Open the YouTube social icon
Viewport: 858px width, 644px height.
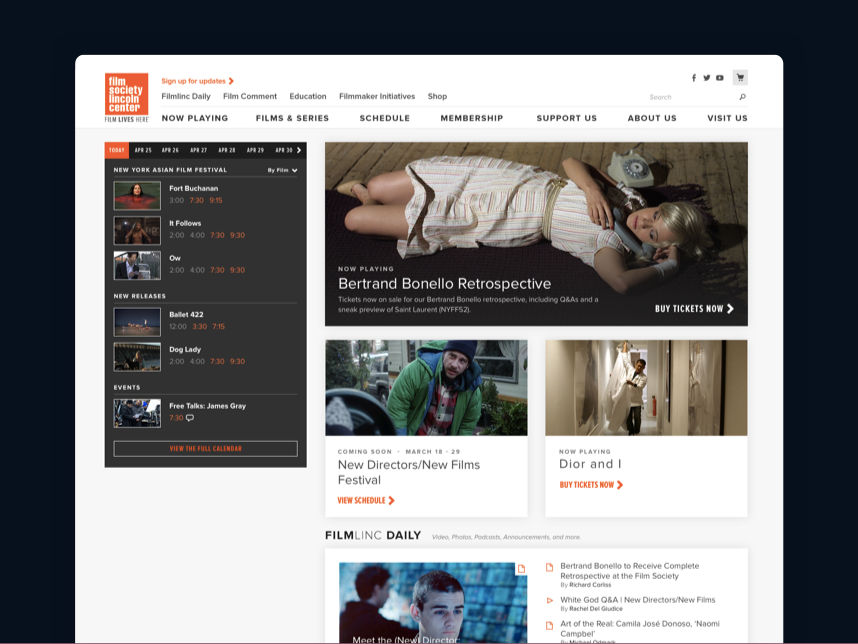(720, 78)
